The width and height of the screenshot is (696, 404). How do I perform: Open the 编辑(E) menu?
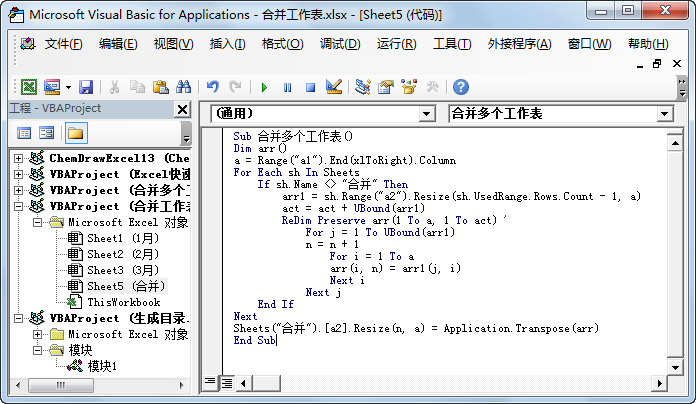pos(118,44)
